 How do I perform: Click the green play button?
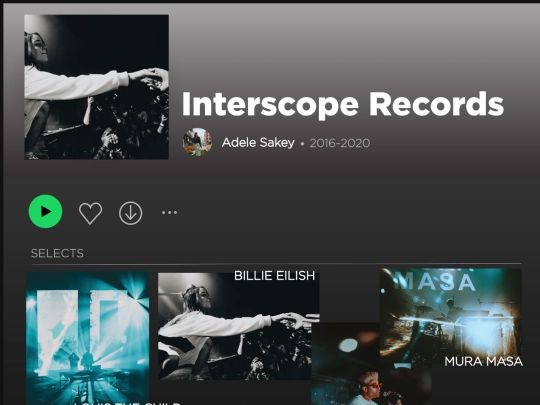pyautogui.click(x=45, y=211)
